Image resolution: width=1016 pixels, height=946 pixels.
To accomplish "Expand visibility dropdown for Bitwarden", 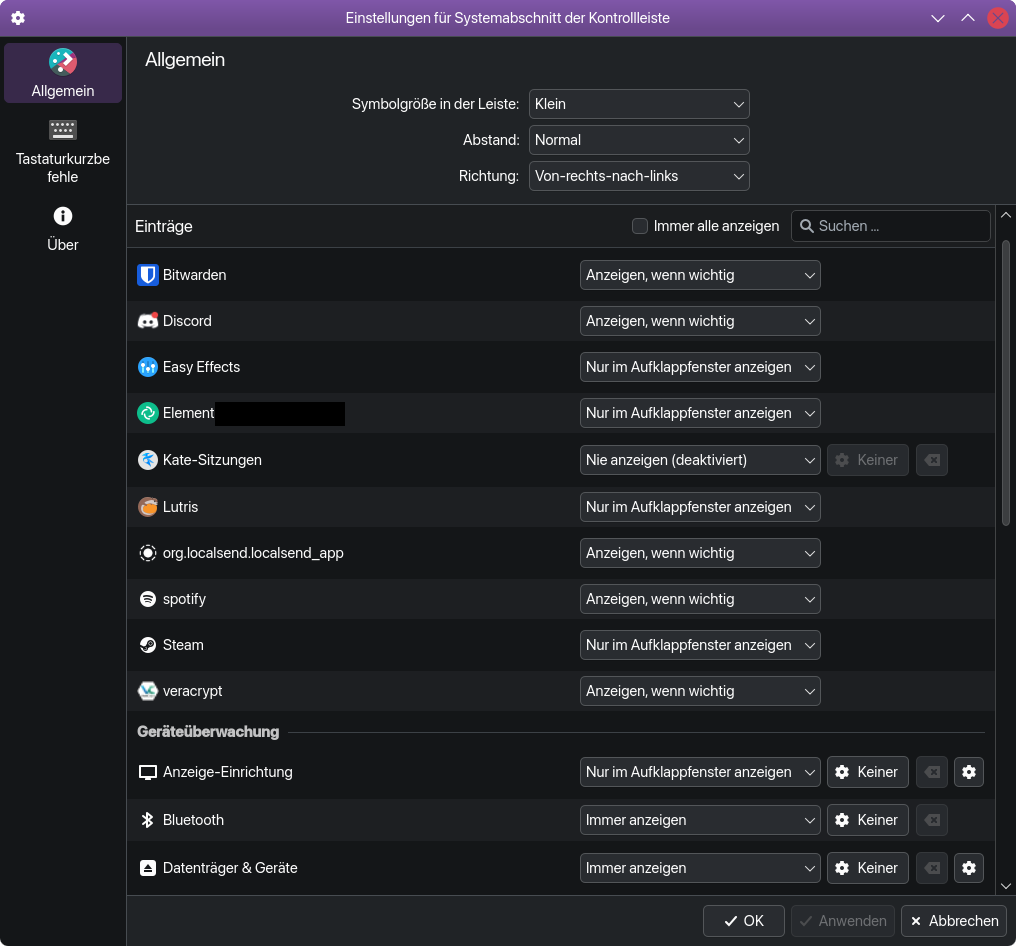I will coord(700,275).
